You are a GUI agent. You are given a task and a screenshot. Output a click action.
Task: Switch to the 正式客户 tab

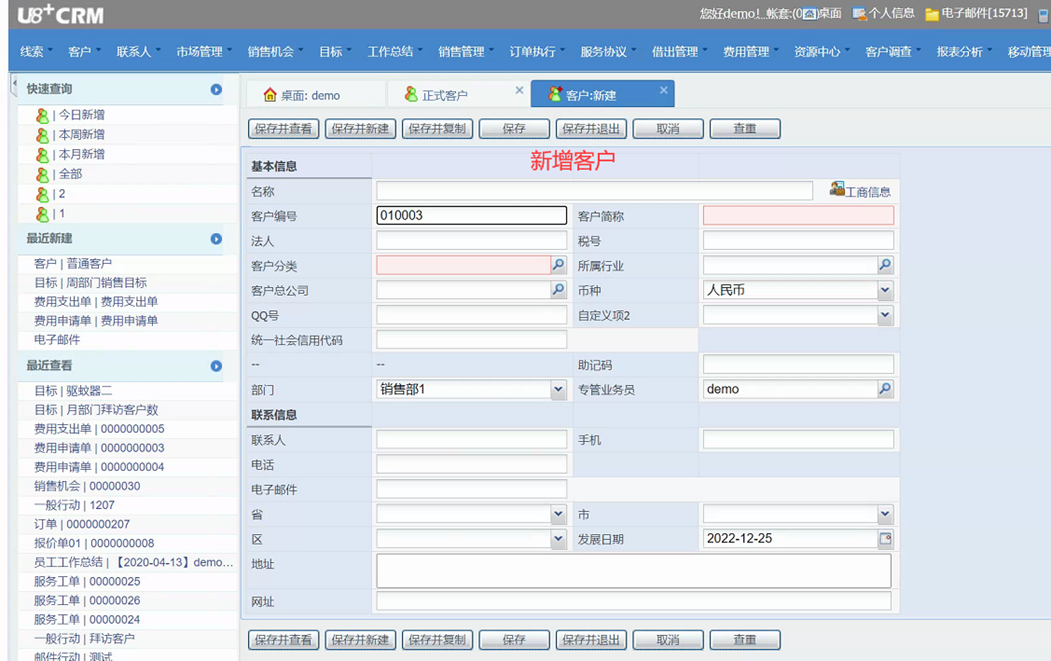click(458, 95)
